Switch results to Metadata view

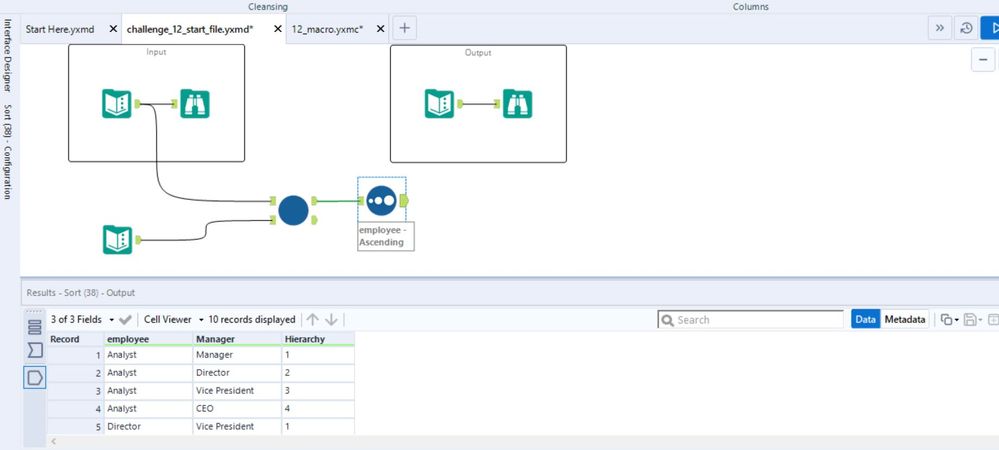pos(905,319)
